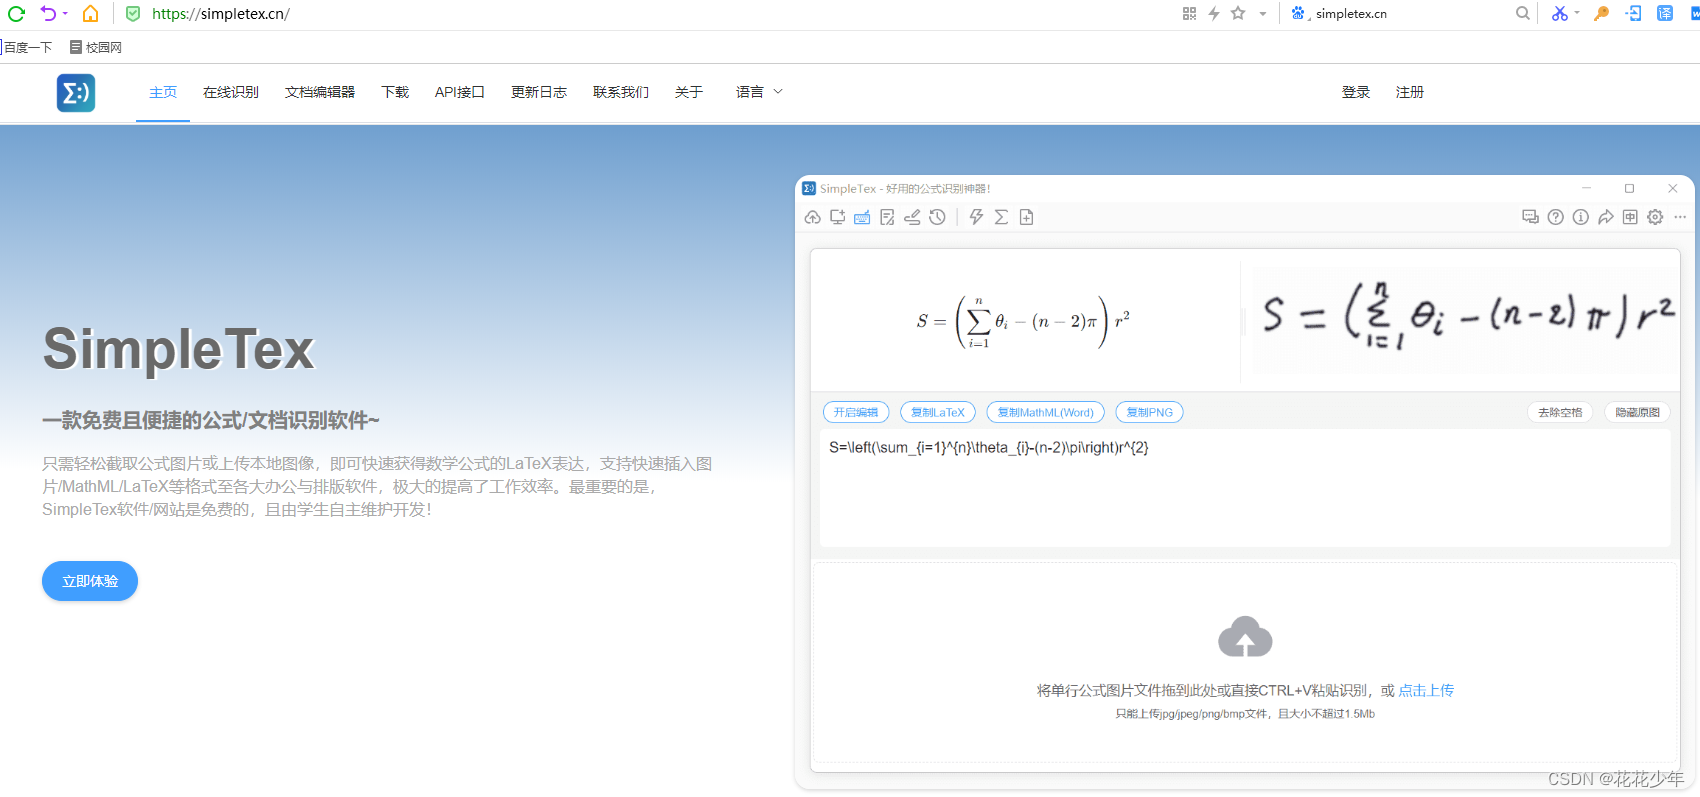Image resolution: width=1700 pixels, height=797 pixels.
Task: Click the browser search magnifier icon
Action: (x=1522, y=14)
